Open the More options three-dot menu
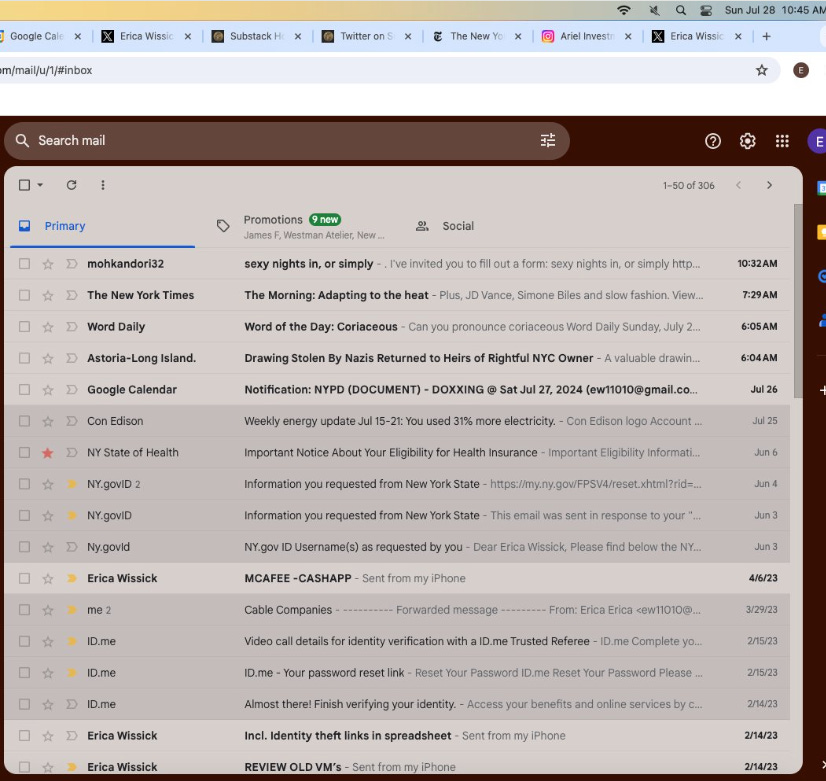The width and height of the screenshot is (826, 781). point(103,185)
